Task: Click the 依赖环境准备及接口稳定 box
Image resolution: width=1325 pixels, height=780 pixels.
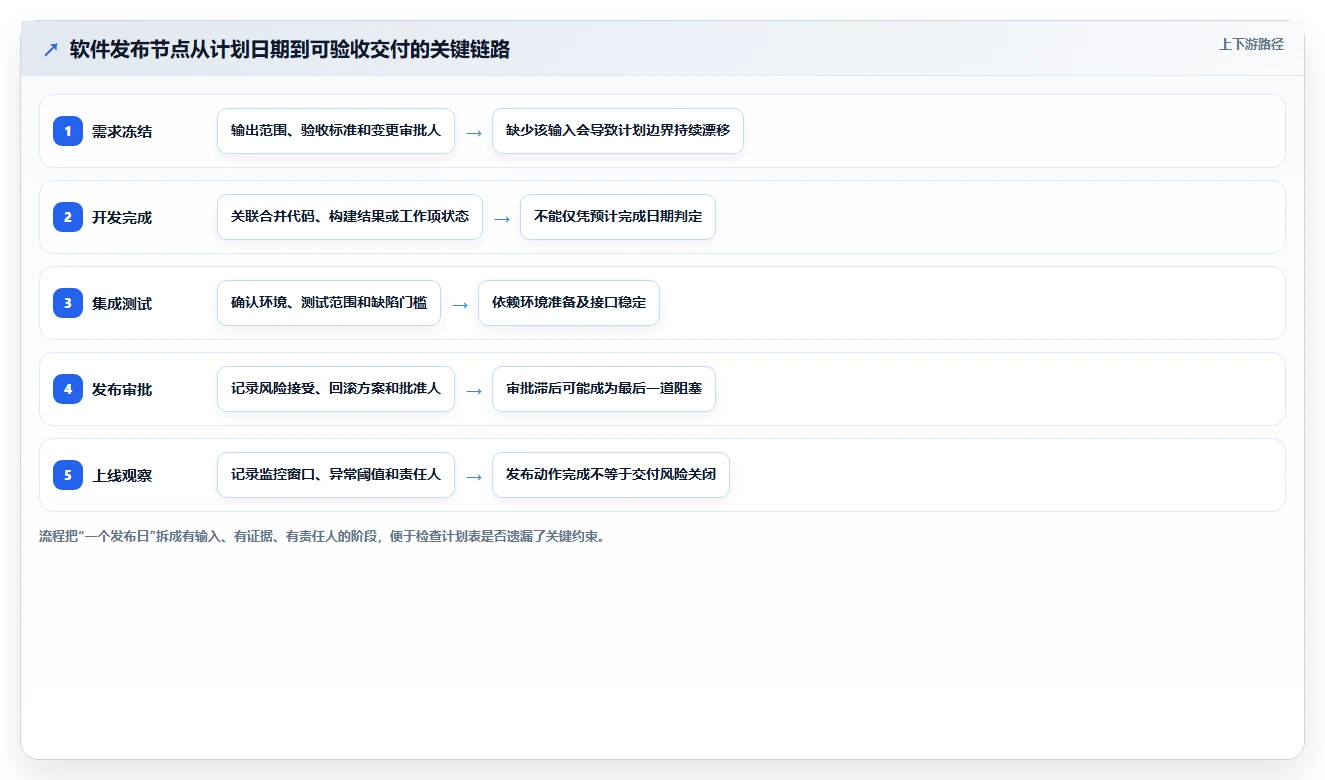Action: click(x=569, y=303)
